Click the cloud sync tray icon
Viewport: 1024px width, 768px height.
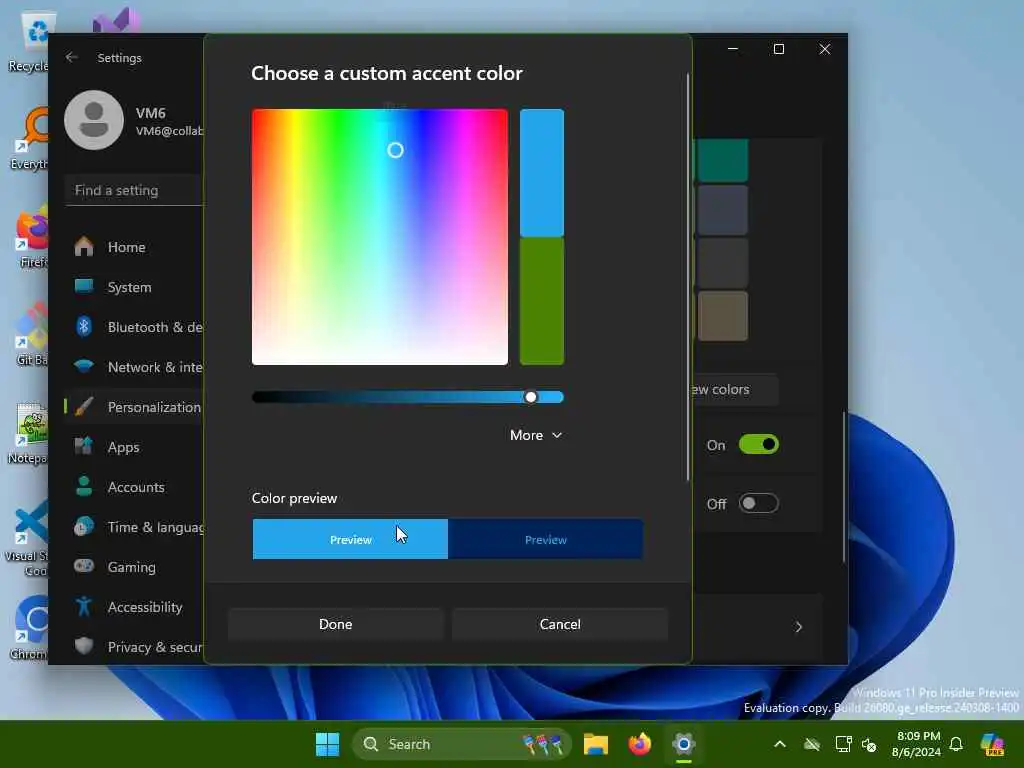(x=812, y=744)
